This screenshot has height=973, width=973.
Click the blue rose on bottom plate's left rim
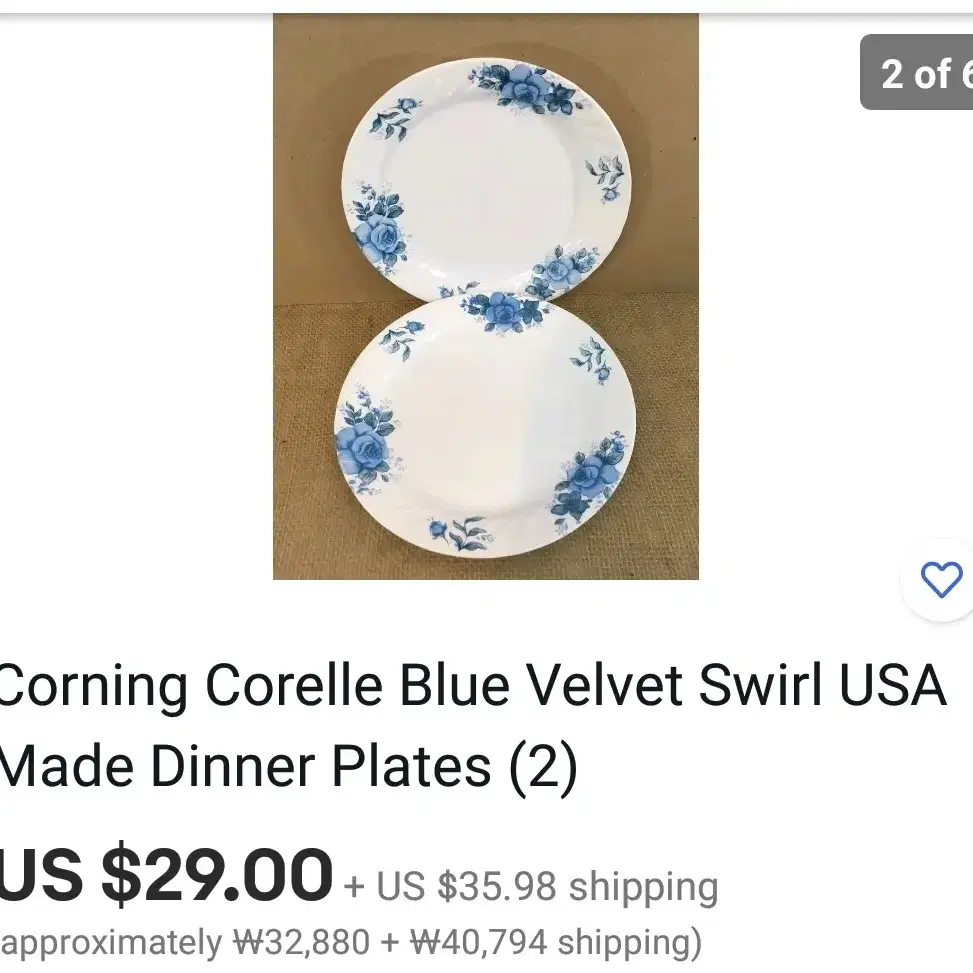click(x=366, y=443)
